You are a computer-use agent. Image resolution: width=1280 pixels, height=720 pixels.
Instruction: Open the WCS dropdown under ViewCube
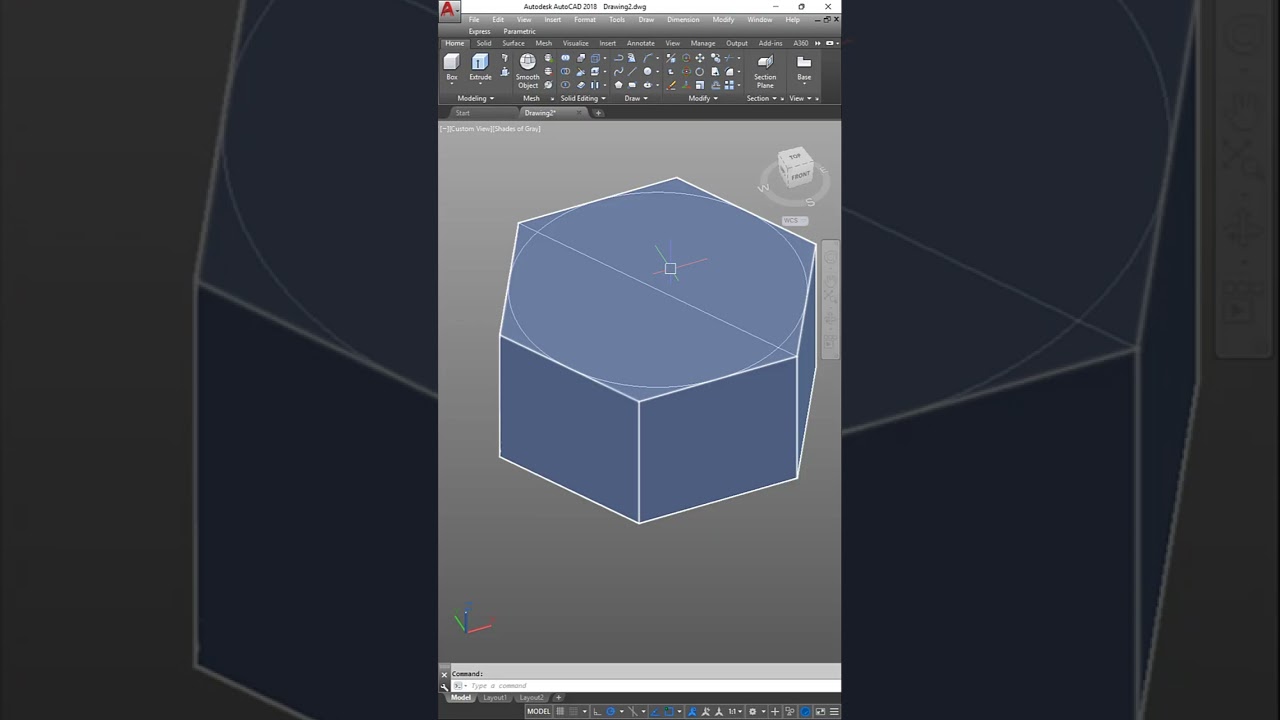795,220
